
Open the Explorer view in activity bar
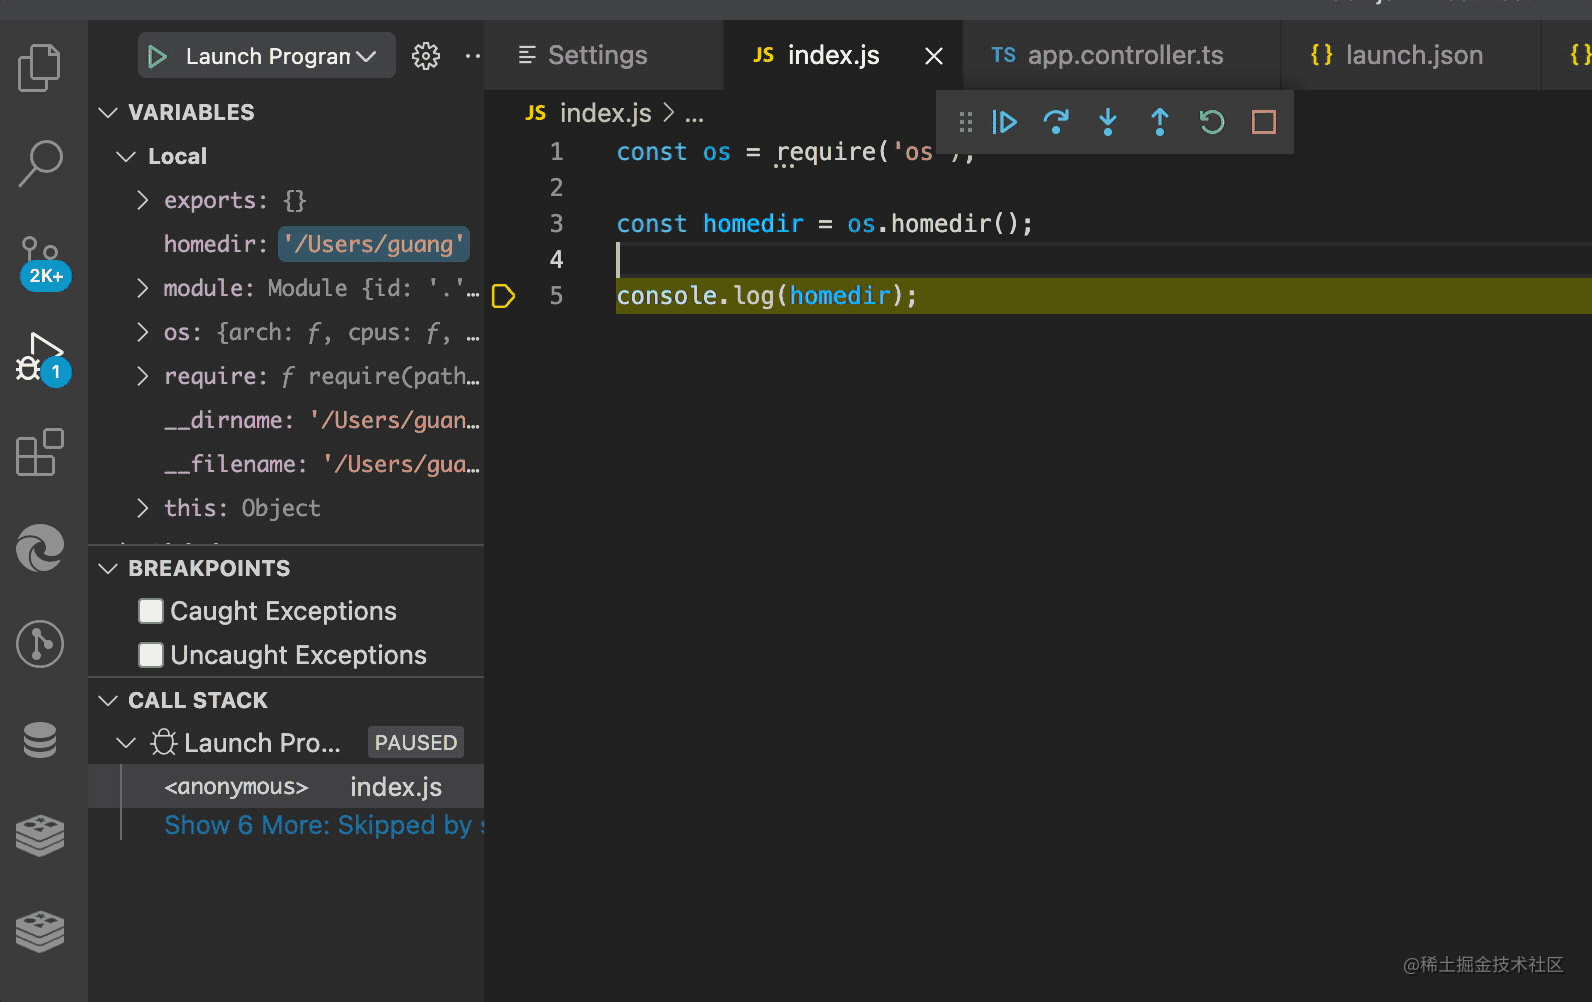point(40,68)
